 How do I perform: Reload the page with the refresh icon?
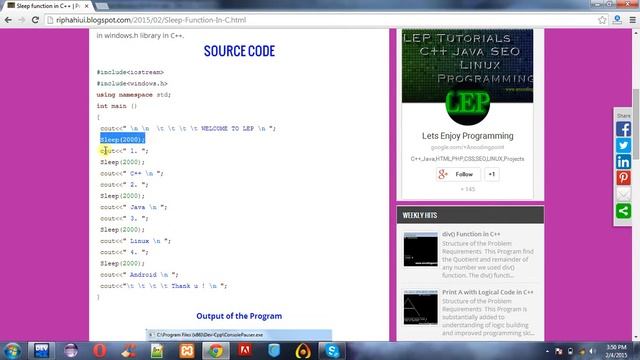(36, 20)
